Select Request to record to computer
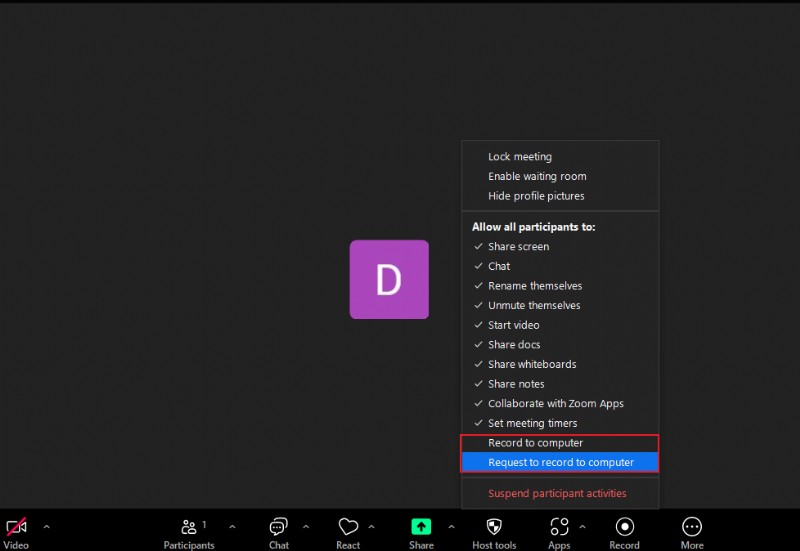The image size is (800, 551). click(560, 463)
